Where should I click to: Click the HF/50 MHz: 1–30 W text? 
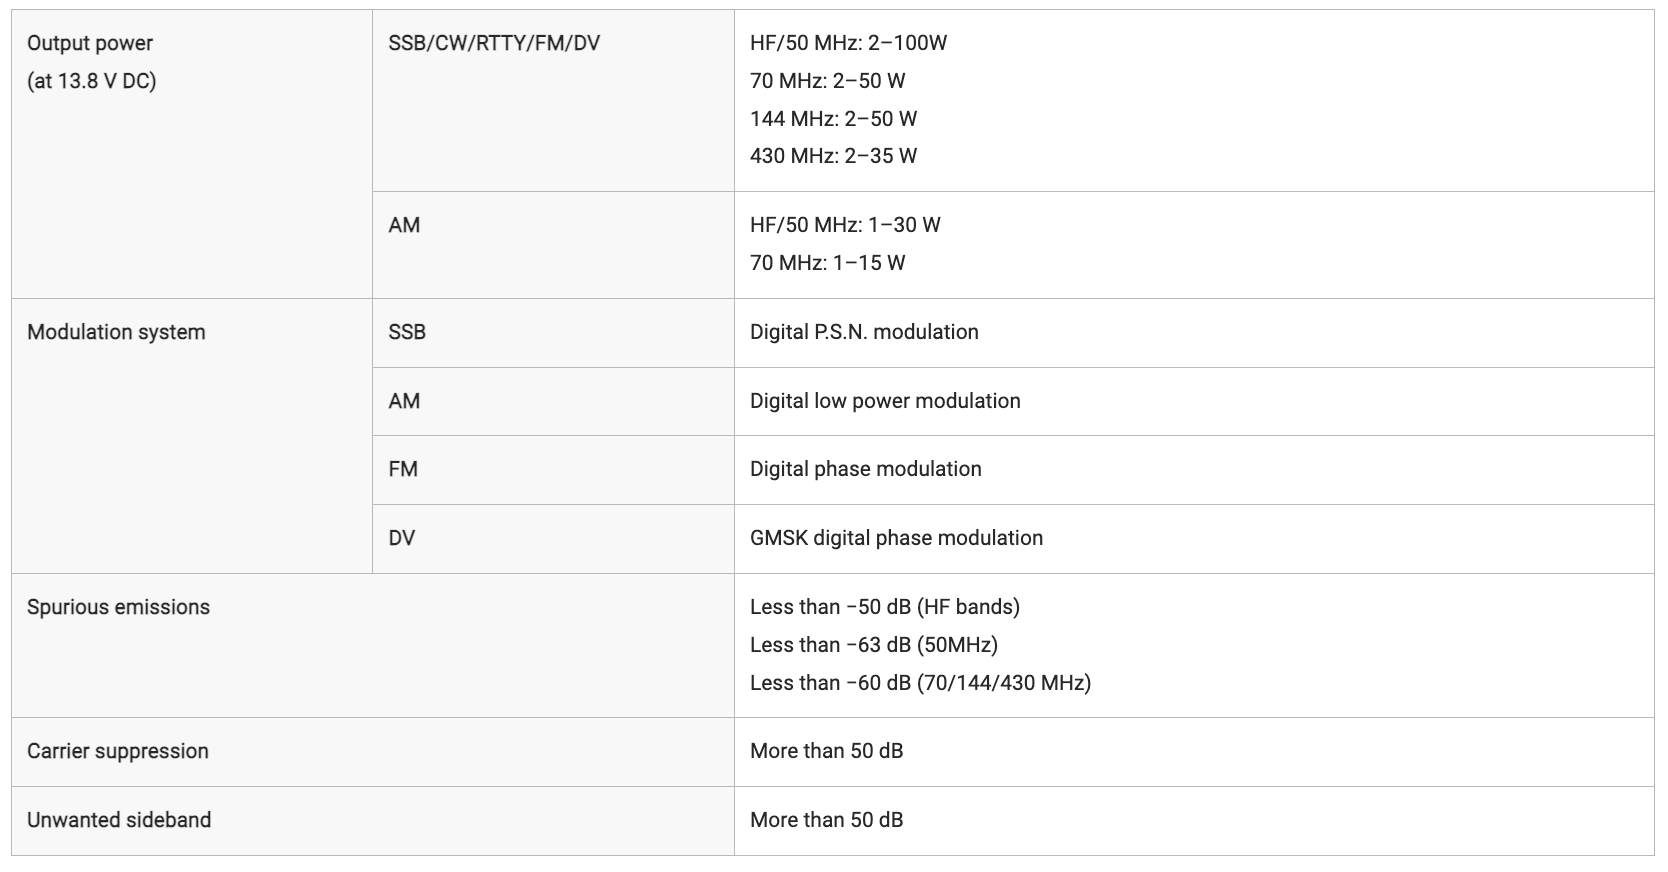[845, 225]
